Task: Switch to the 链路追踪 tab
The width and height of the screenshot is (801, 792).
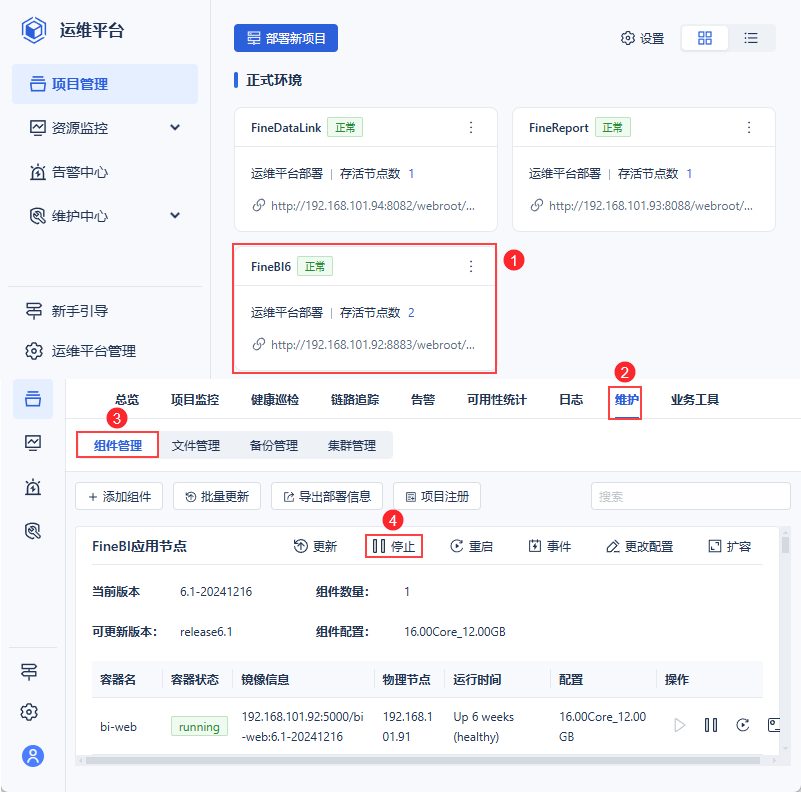Action: point(355,400)
